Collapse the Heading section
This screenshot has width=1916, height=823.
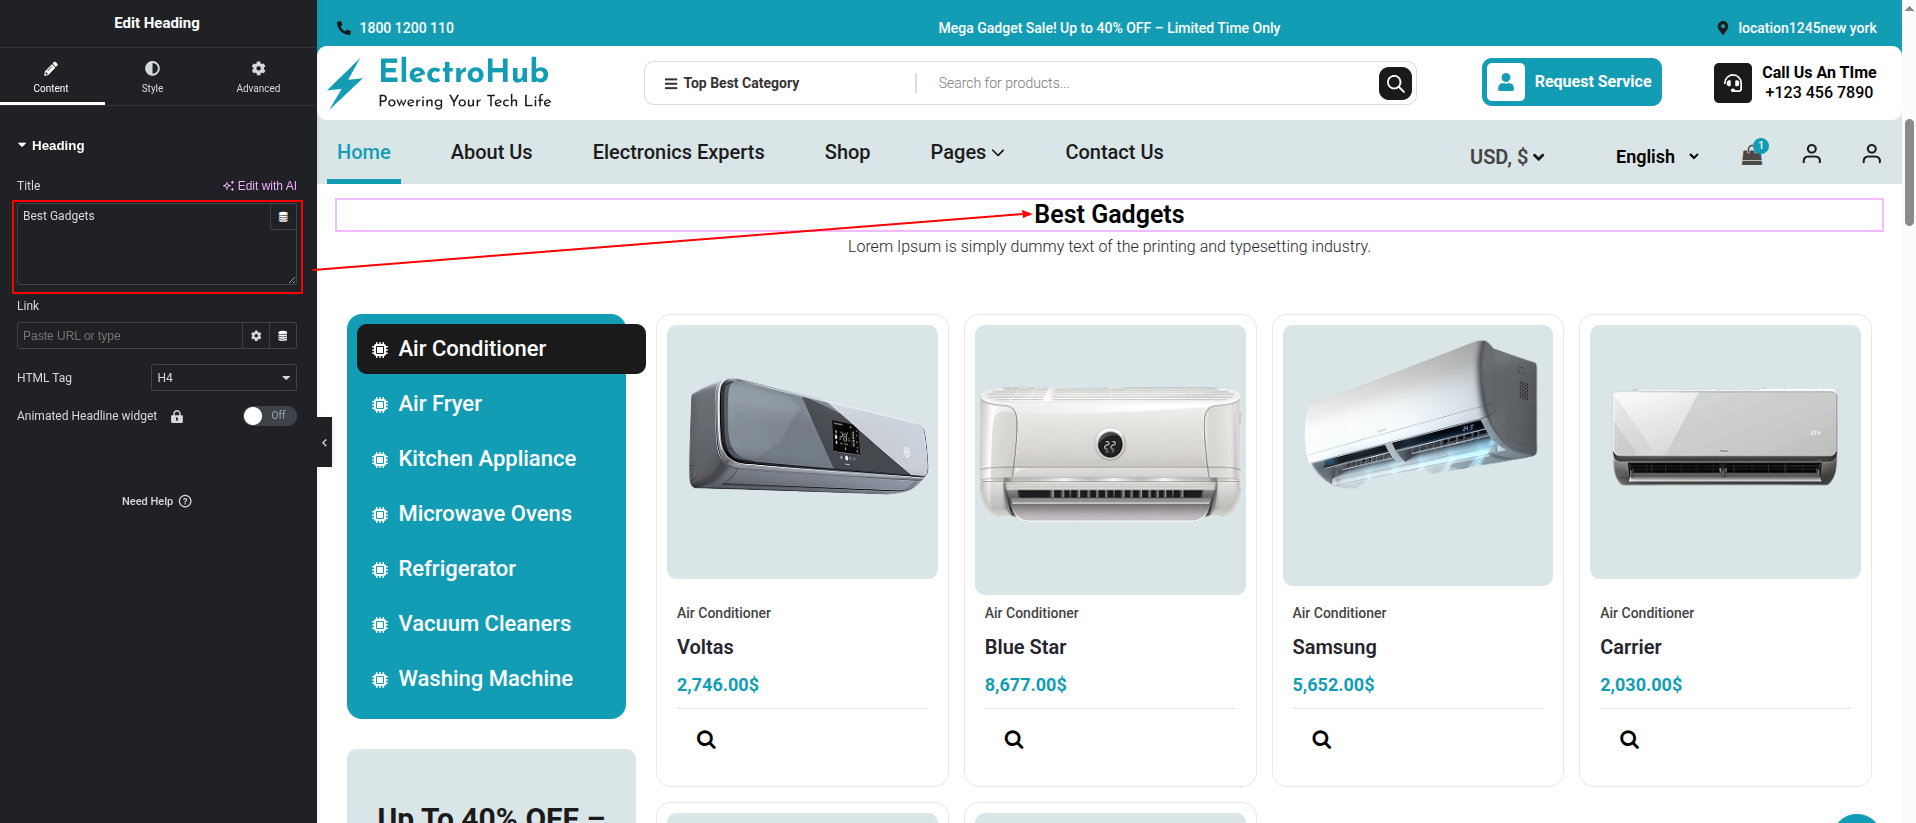pos(22,146)
